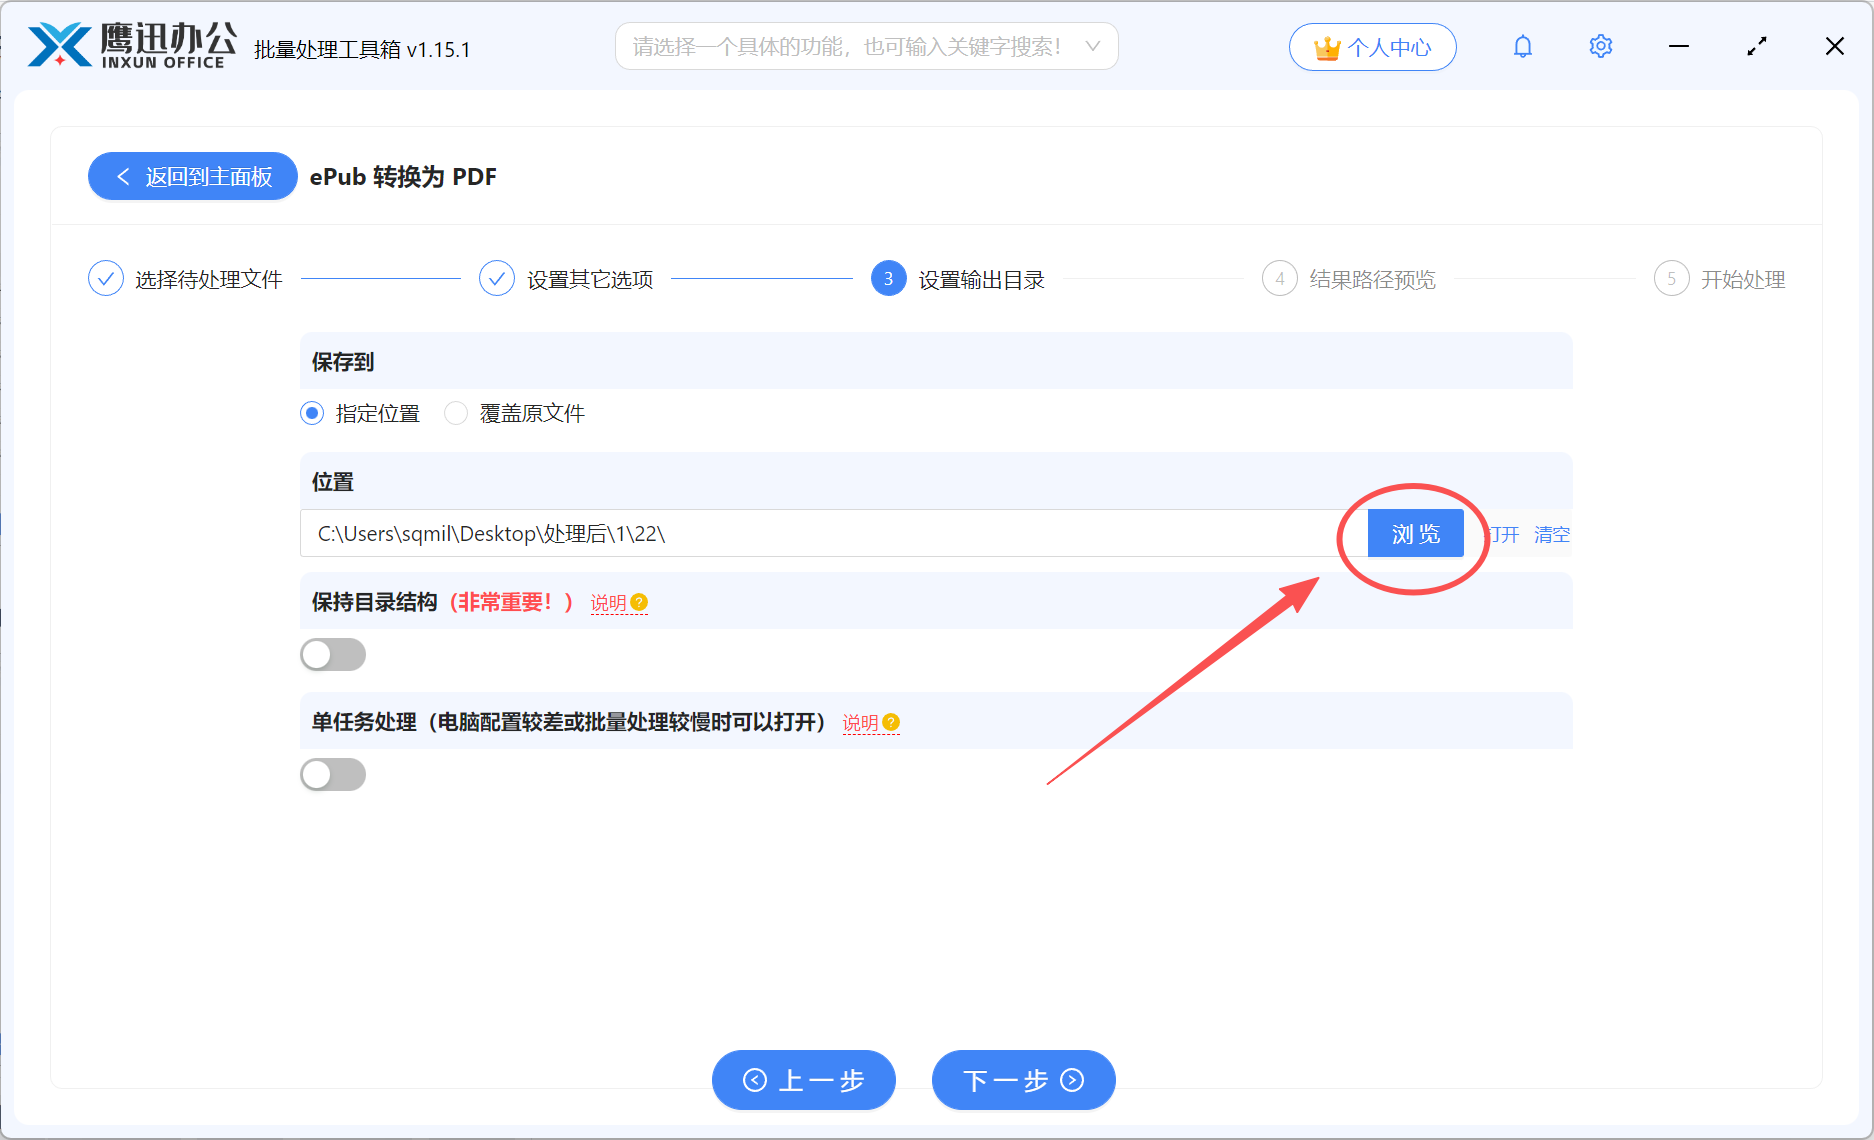Go to step 结果路径预览
The width and height of the screenshot is (1874, 1140).
[x=1373, y=280]
